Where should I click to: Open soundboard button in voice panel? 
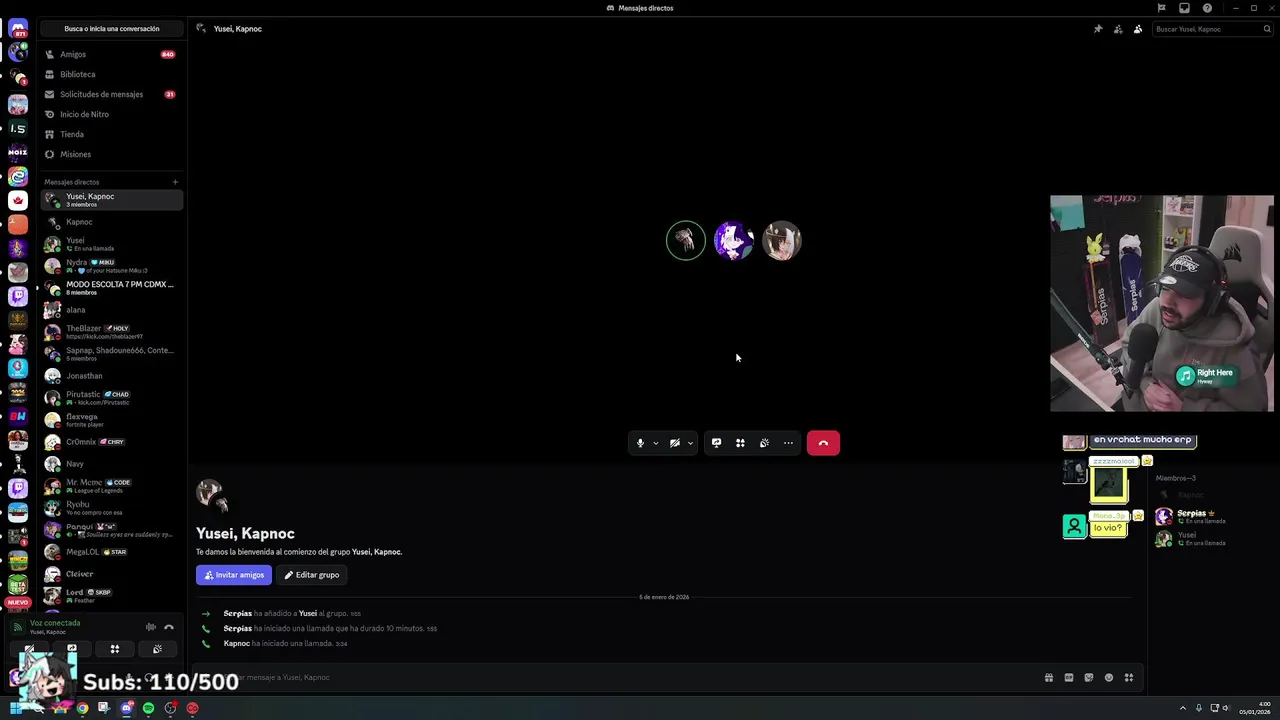[x=157, y=649]
